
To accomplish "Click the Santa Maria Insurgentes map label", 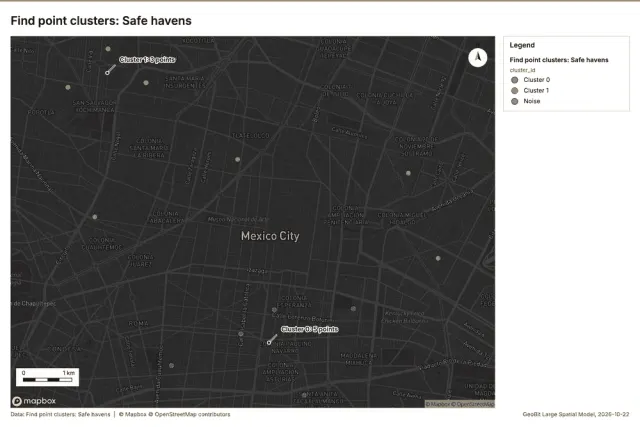I will coord(185,82).
